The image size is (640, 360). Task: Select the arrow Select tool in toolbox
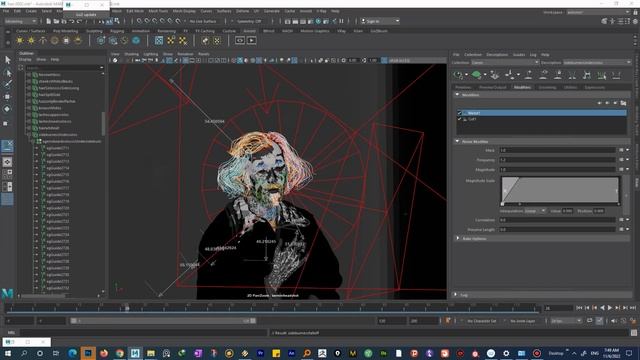click(x=8, y=60)
